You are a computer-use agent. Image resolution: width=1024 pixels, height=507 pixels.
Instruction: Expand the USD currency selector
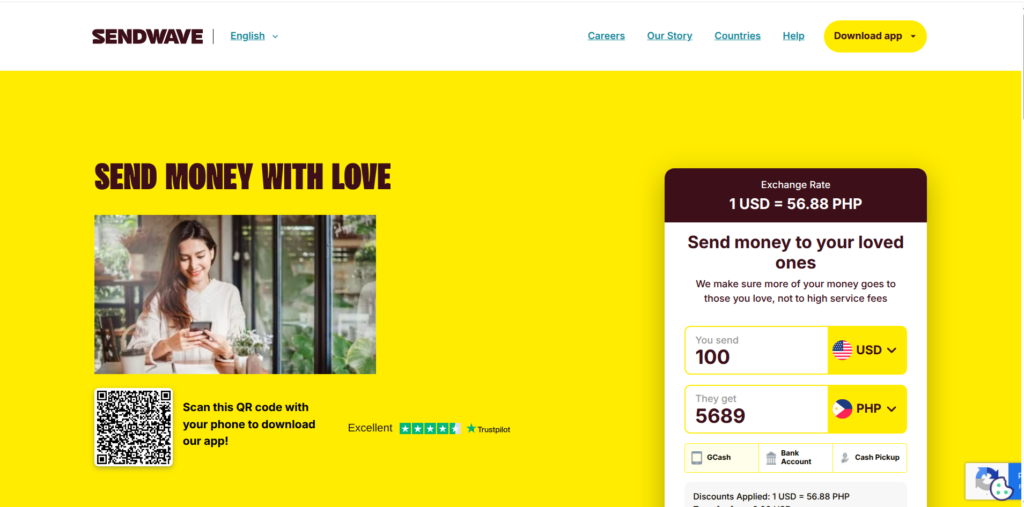(x=867, y=350)
